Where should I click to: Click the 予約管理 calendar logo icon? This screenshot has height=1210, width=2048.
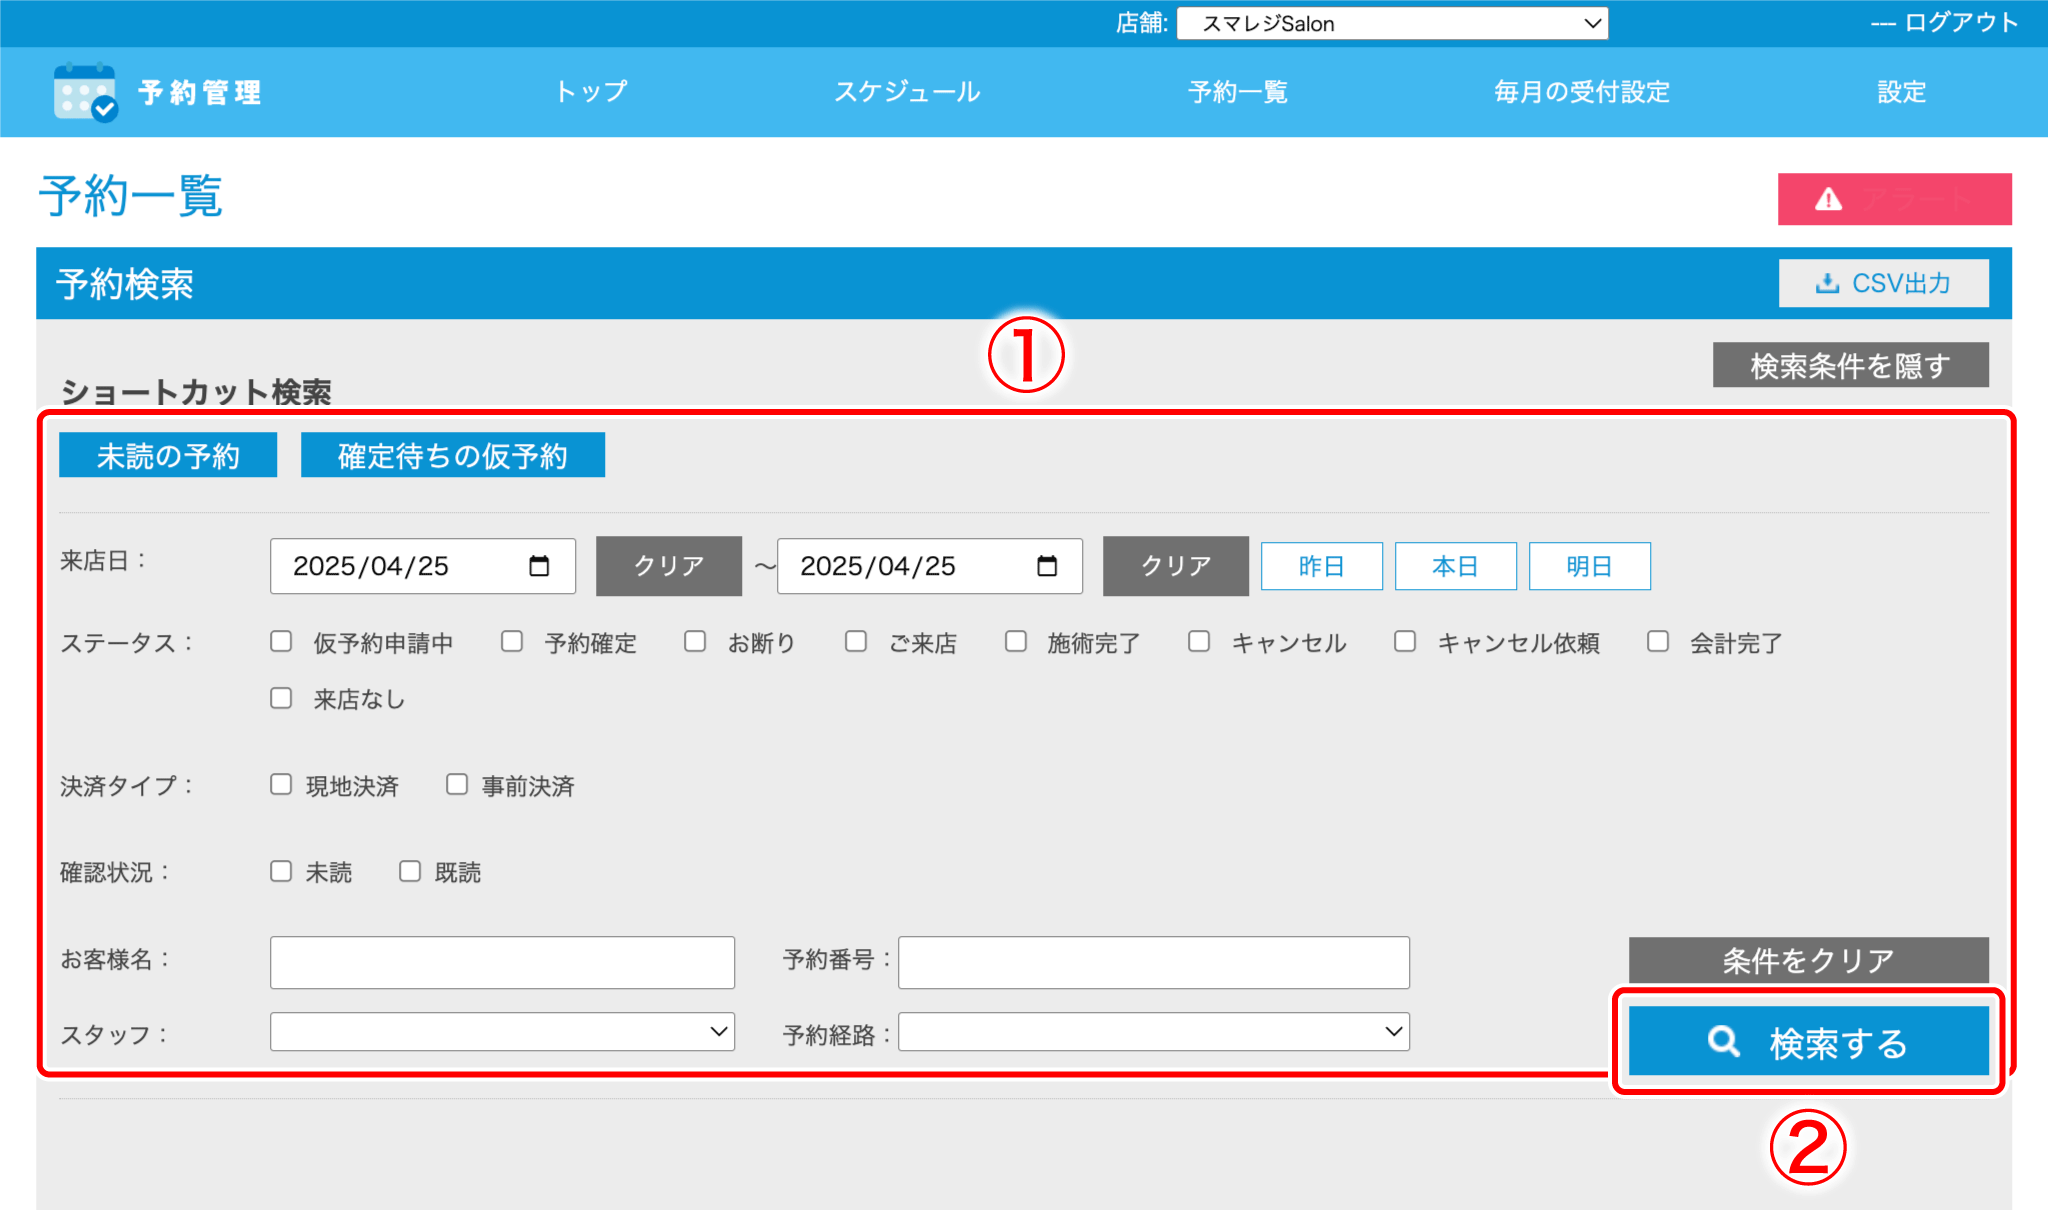coord(85,93)
